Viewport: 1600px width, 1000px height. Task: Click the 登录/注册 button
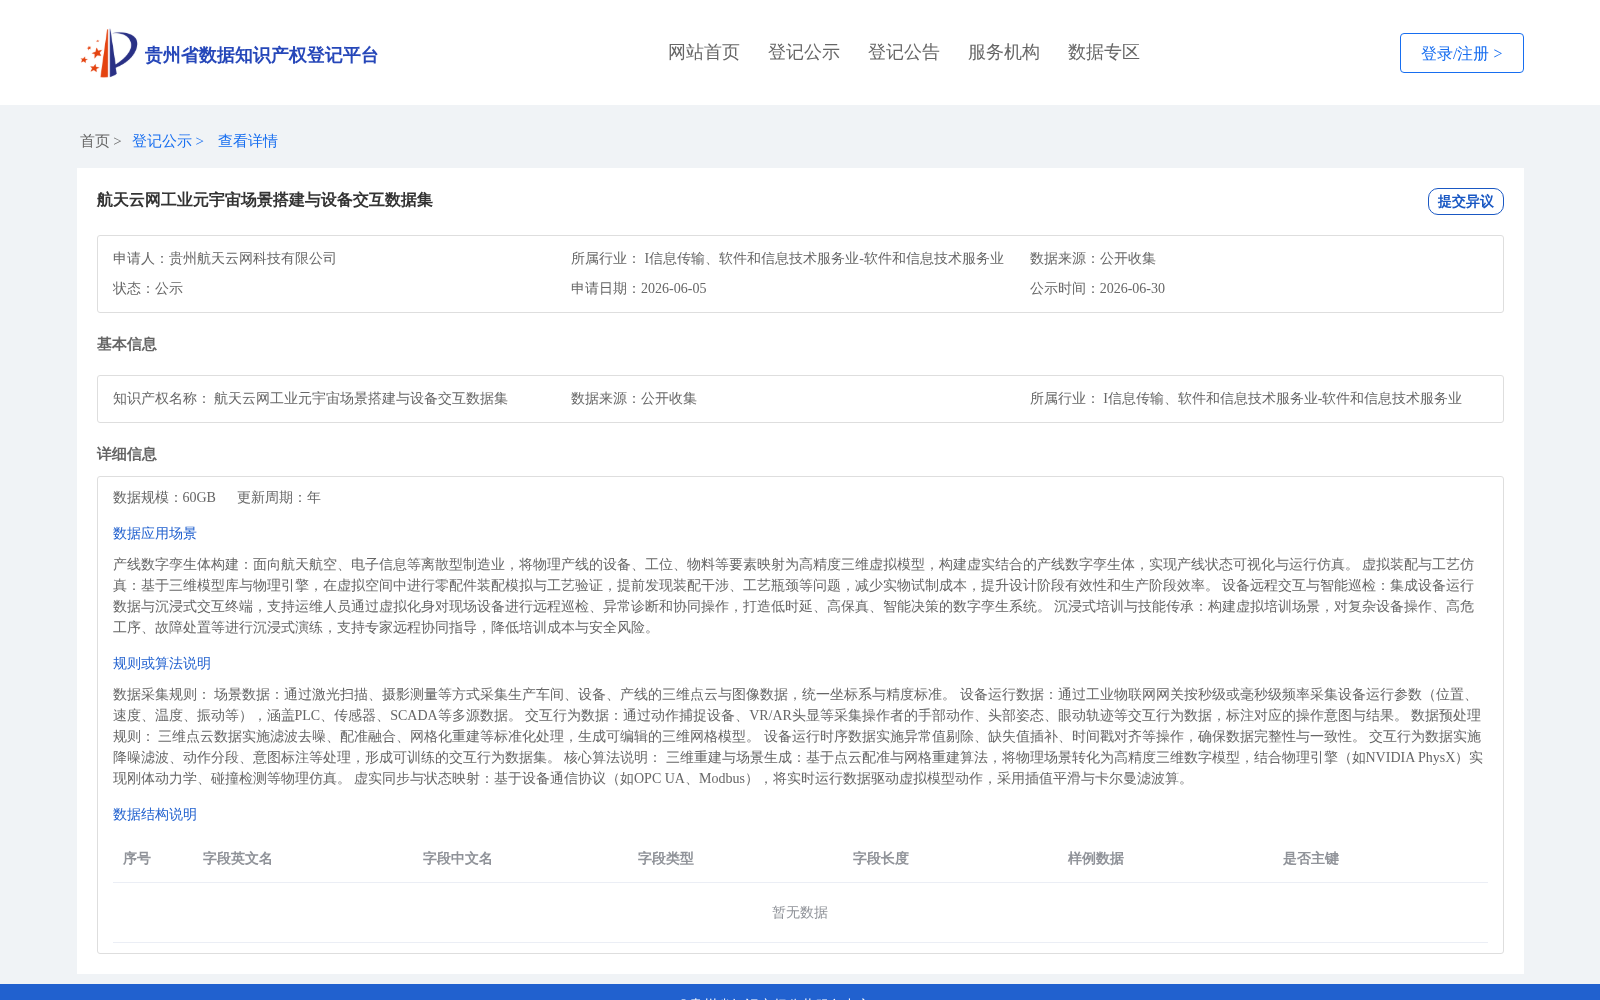tap(1461, 53)
